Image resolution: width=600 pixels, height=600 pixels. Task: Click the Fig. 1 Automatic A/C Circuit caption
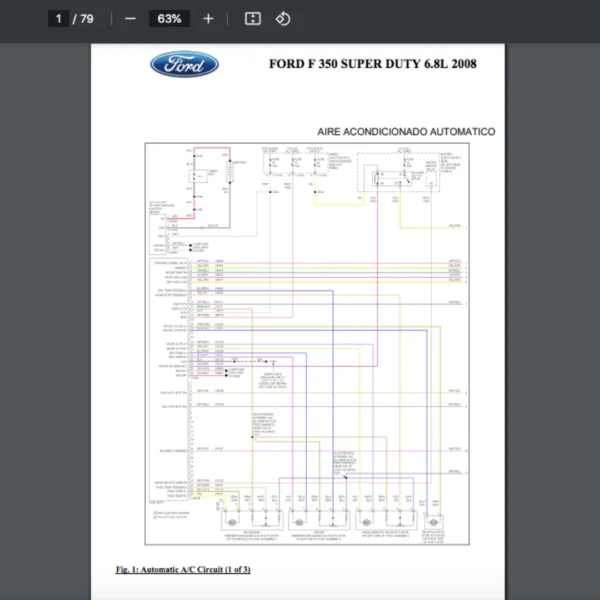click(182, 570)
